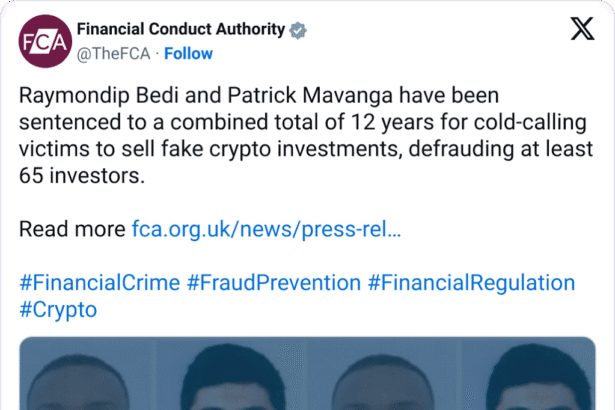This screenshot has height=410, width=615.
Task: Click the verified badge beside the account name
Action: click(x=298, y=30)
